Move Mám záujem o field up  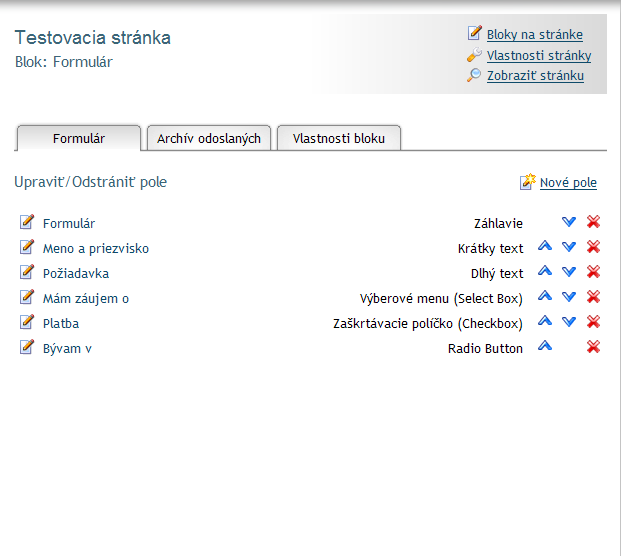point(545,296)
